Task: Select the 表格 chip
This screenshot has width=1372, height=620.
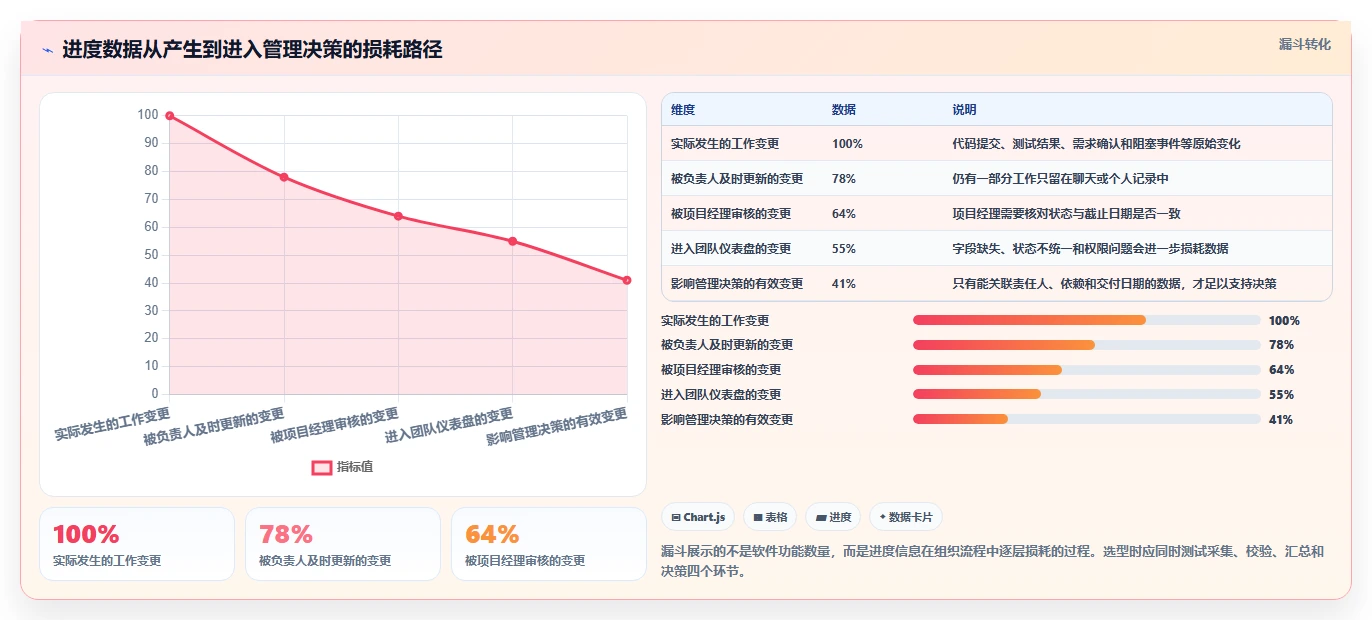Action: click(770, 517)
